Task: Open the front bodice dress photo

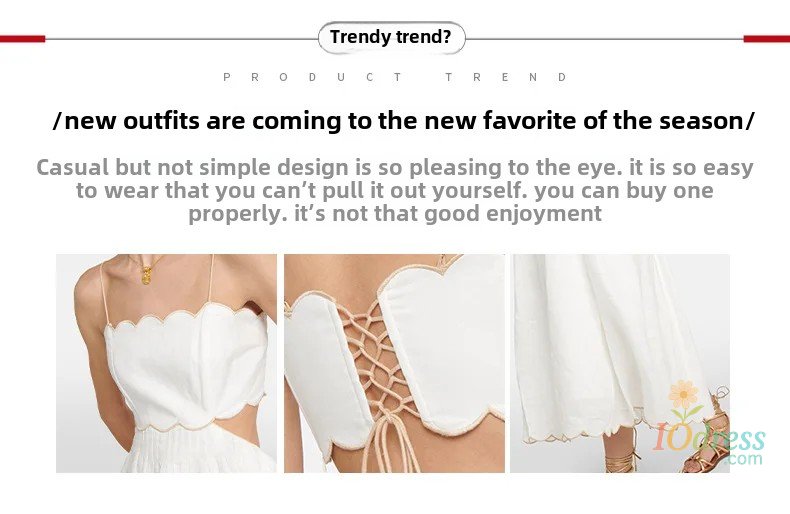Action: tap(166, 363)
